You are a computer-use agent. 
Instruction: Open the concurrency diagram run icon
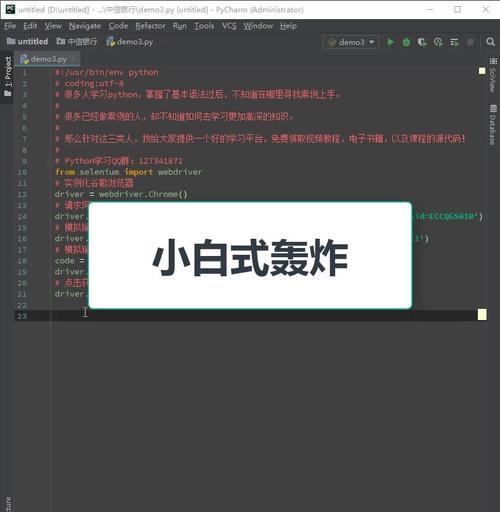454,42
